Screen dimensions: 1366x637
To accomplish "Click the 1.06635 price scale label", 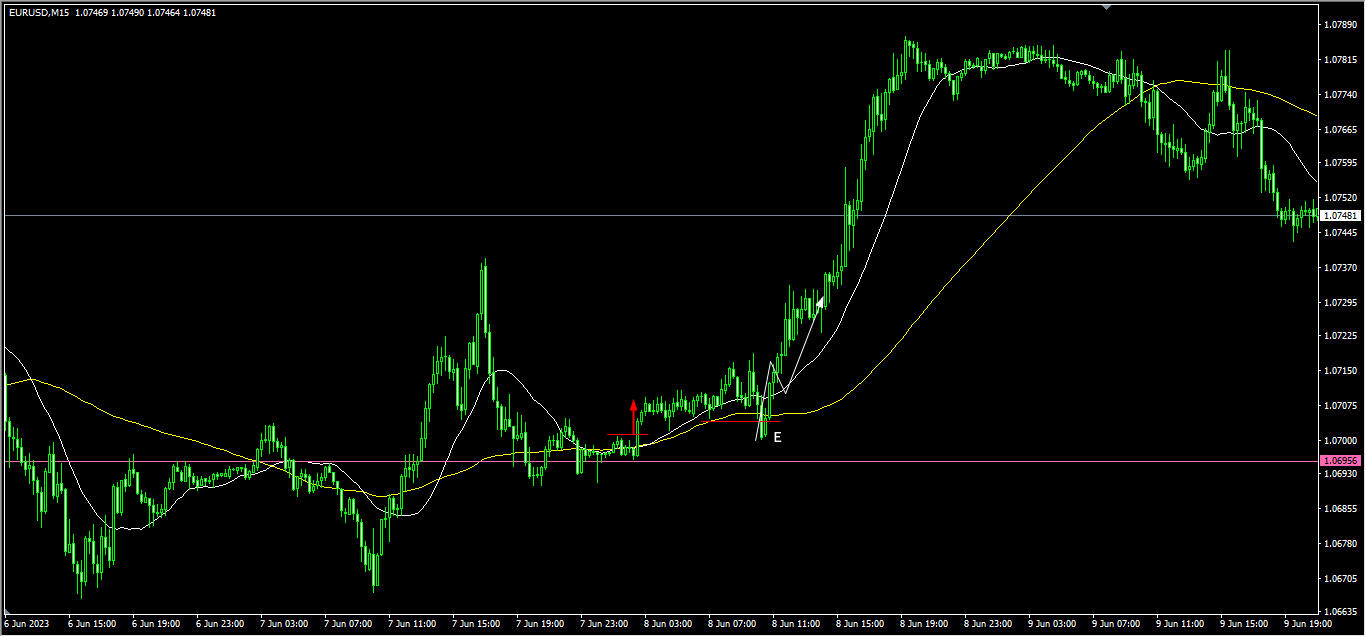I will [1340, 611].
